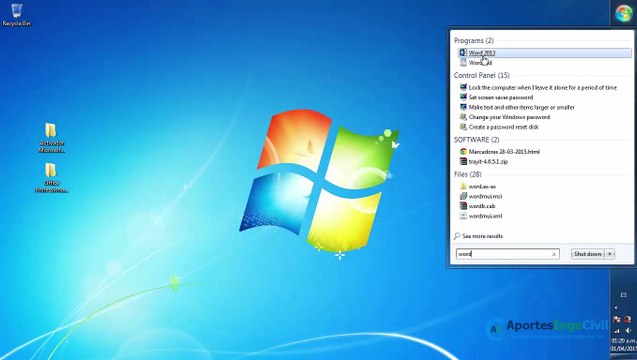Click the 'SOFTWARE (2)' group header
The image size is (637, 360).
[477, 139]
